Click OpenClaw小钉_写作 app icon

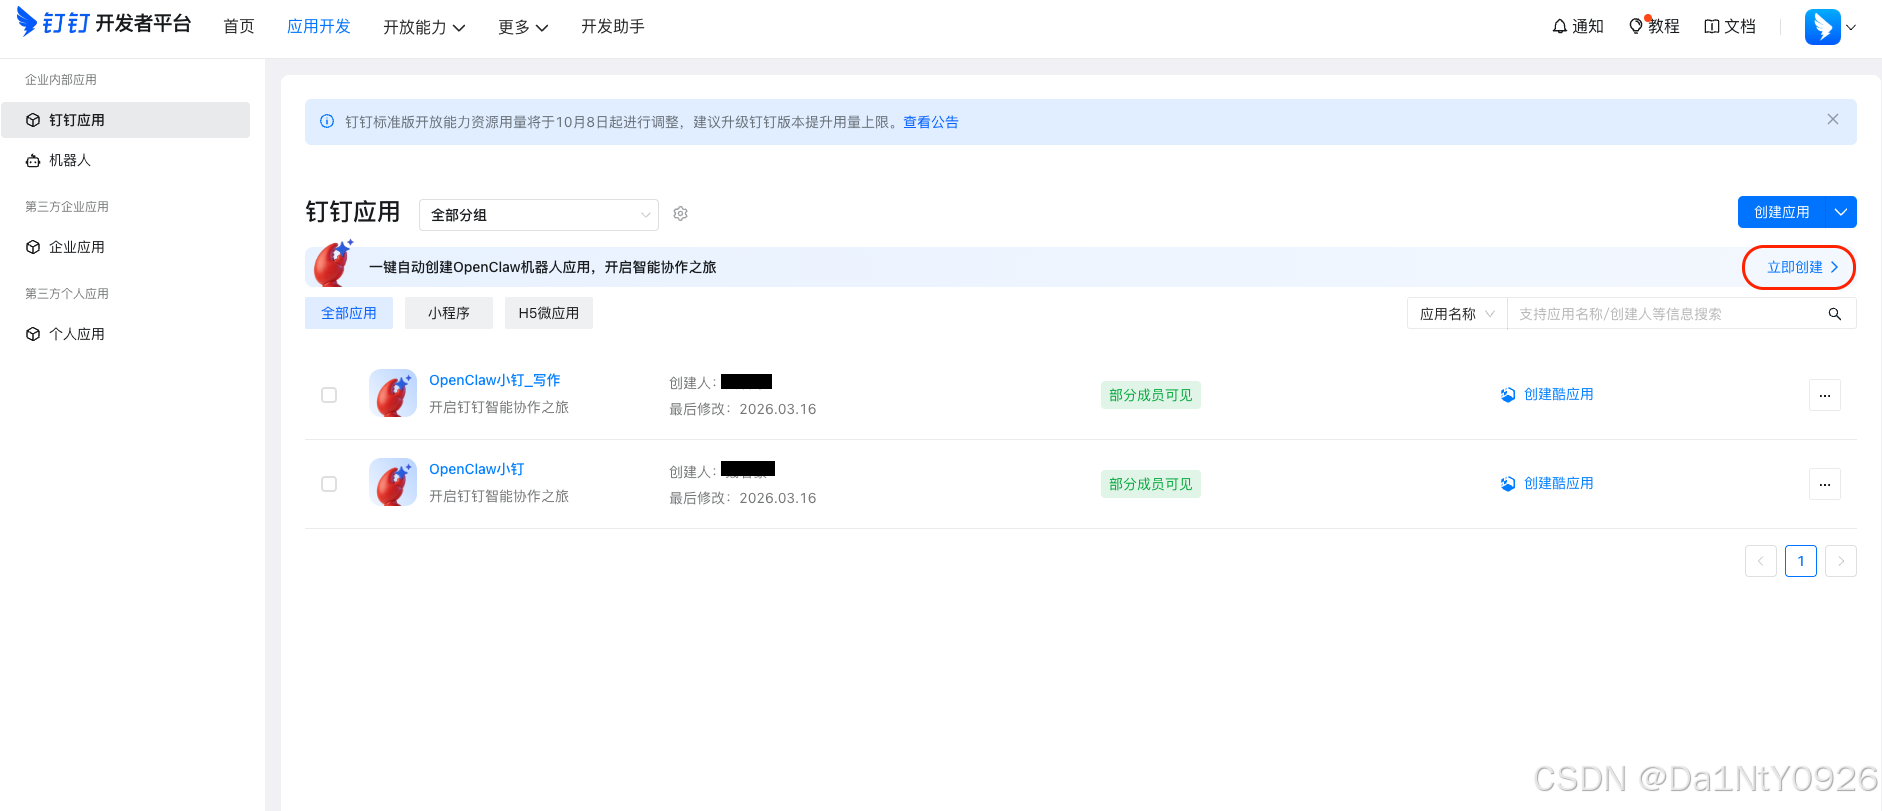click(x=393, y=393)
